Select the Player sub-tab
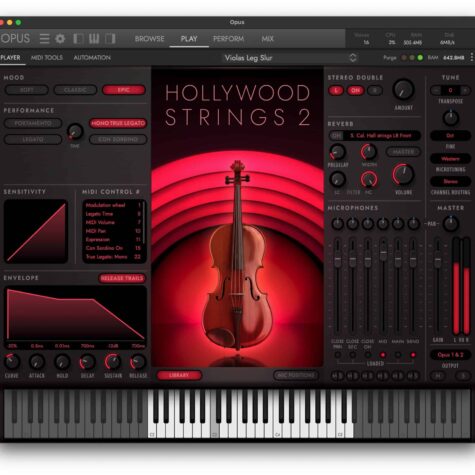The image size is (475, 475). point(10,58)
